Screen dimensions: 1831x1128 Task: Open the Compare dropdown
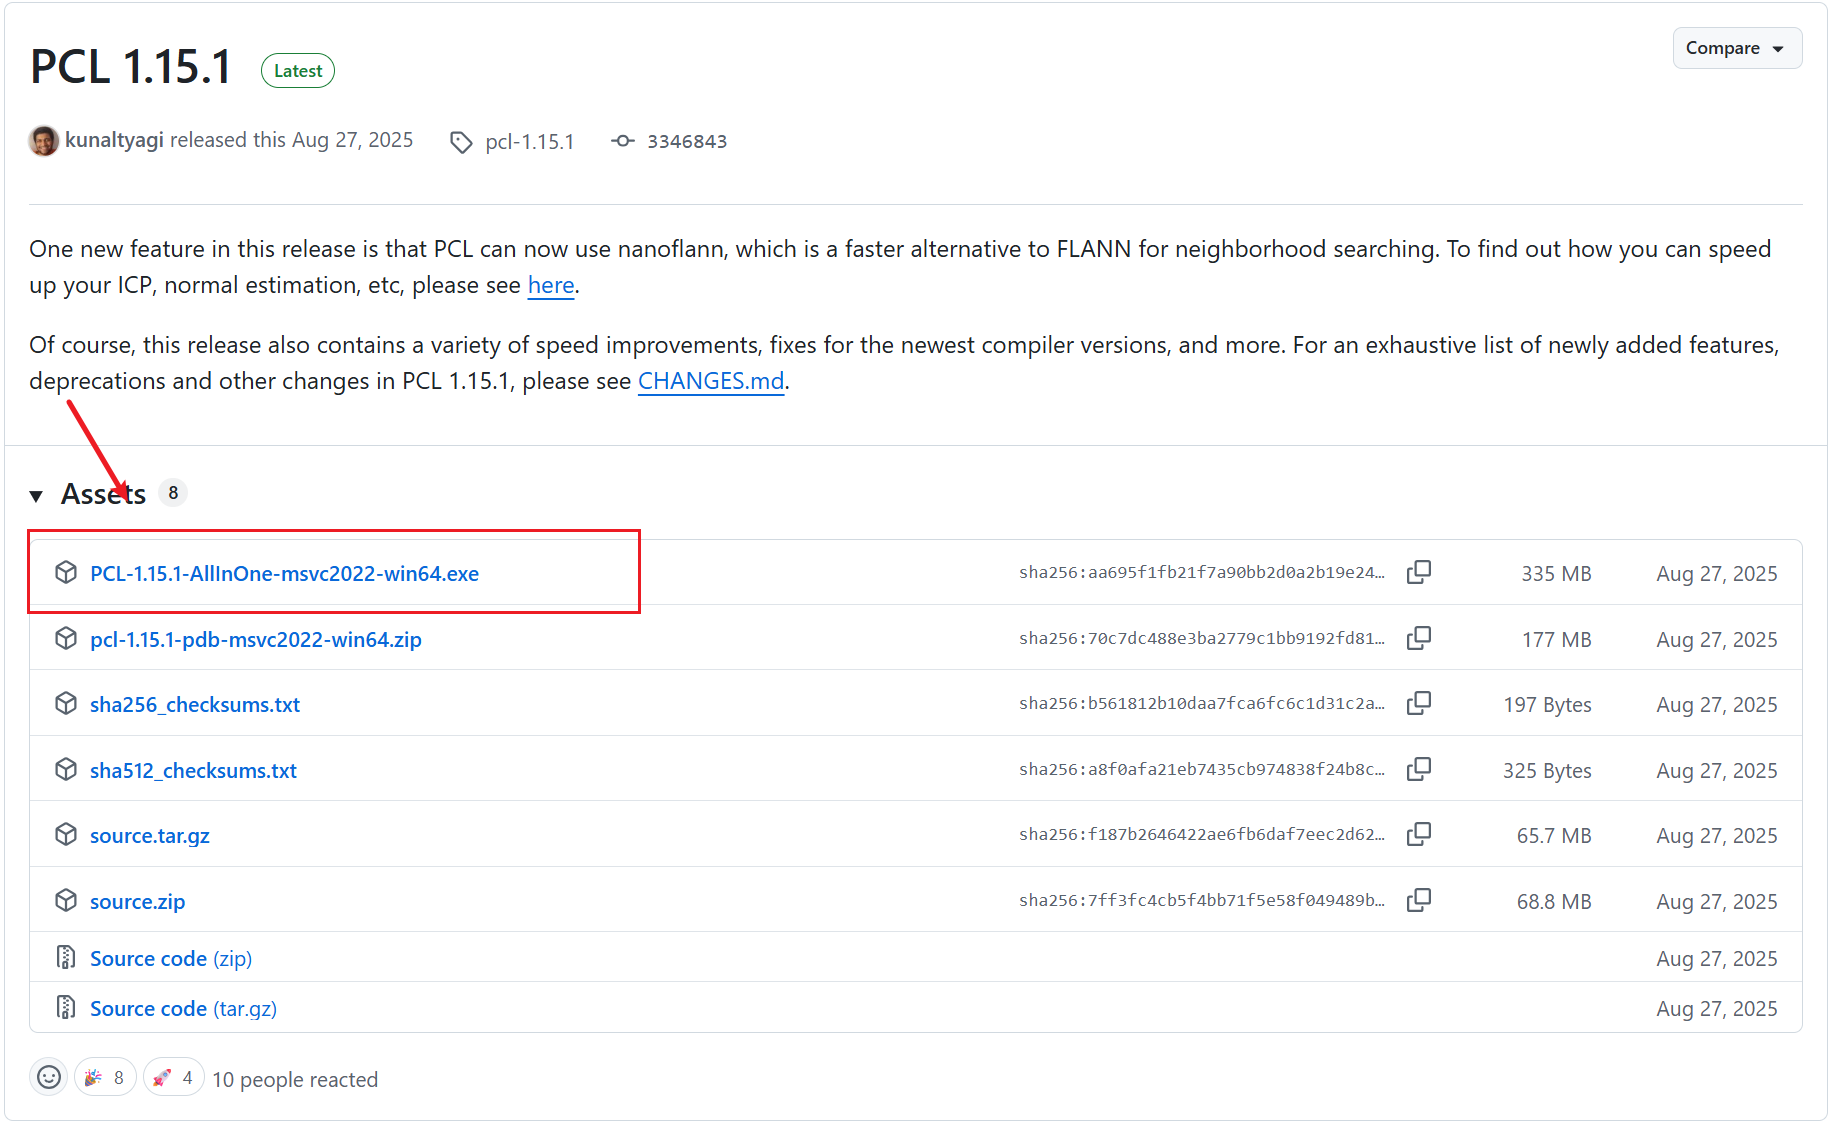[x=1737, y=48]
